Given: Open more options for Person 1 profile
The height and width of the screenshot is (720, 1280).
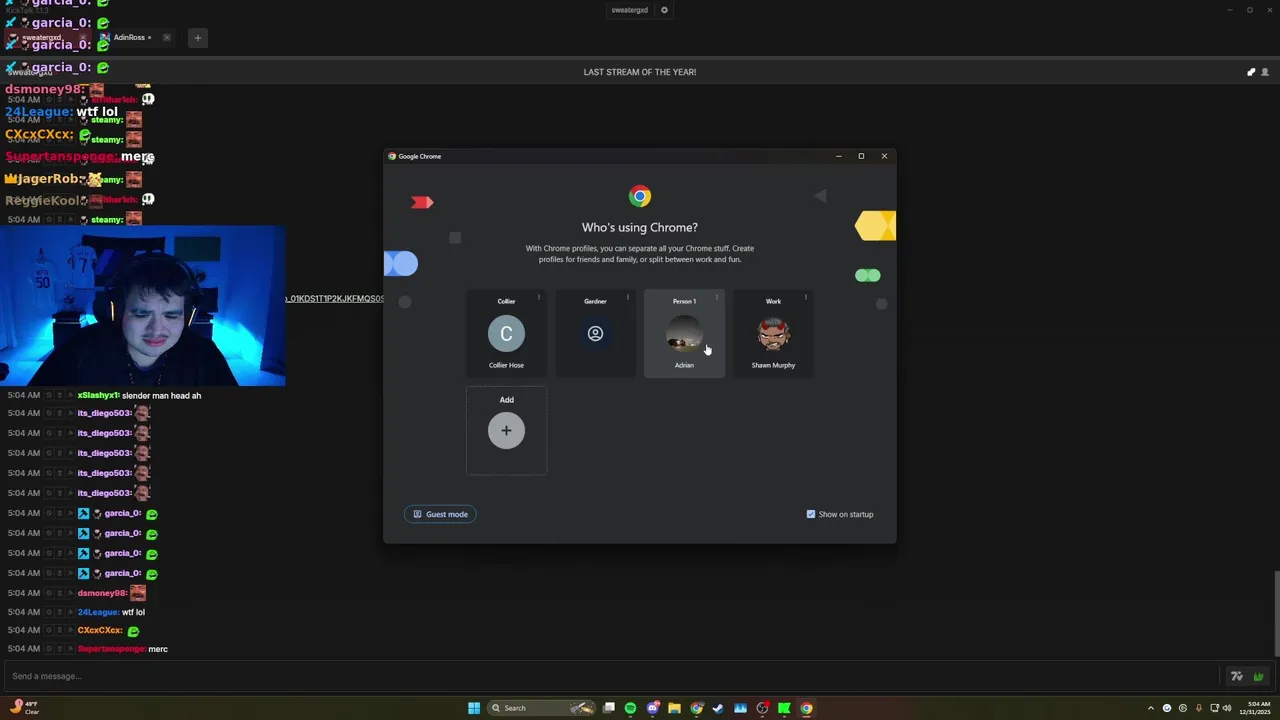Looking at the screenshot, I should 716,298.
